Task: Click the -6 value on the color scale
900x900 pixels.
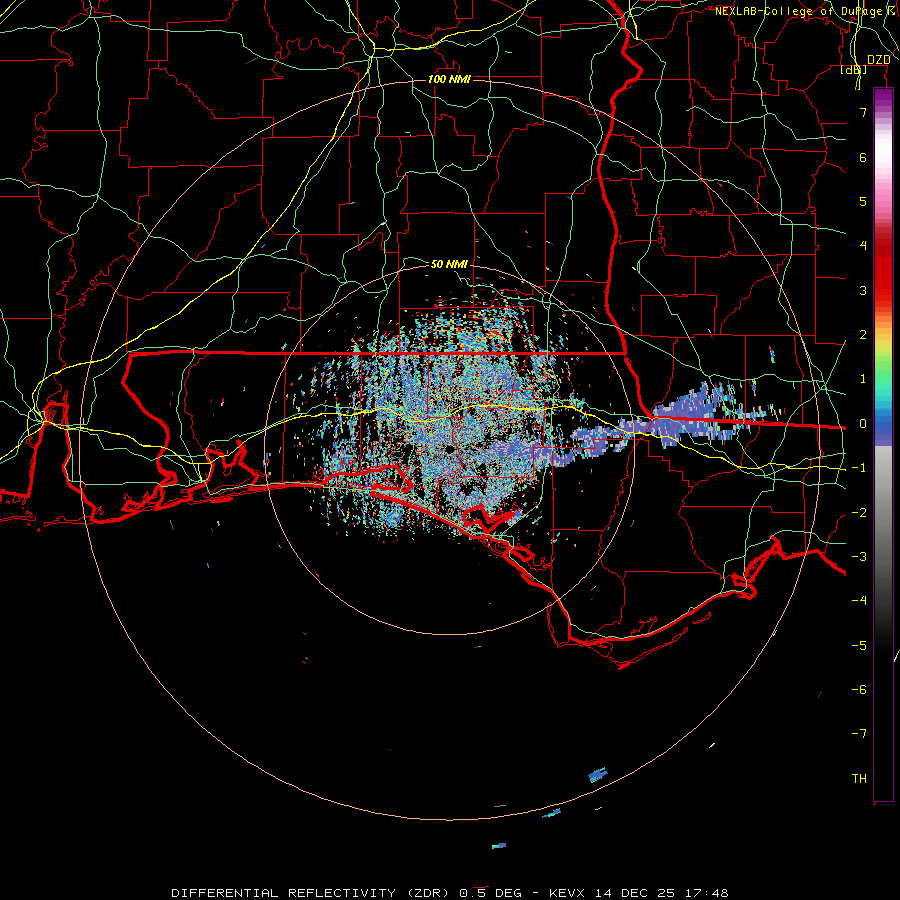Action: coord(859,690)
